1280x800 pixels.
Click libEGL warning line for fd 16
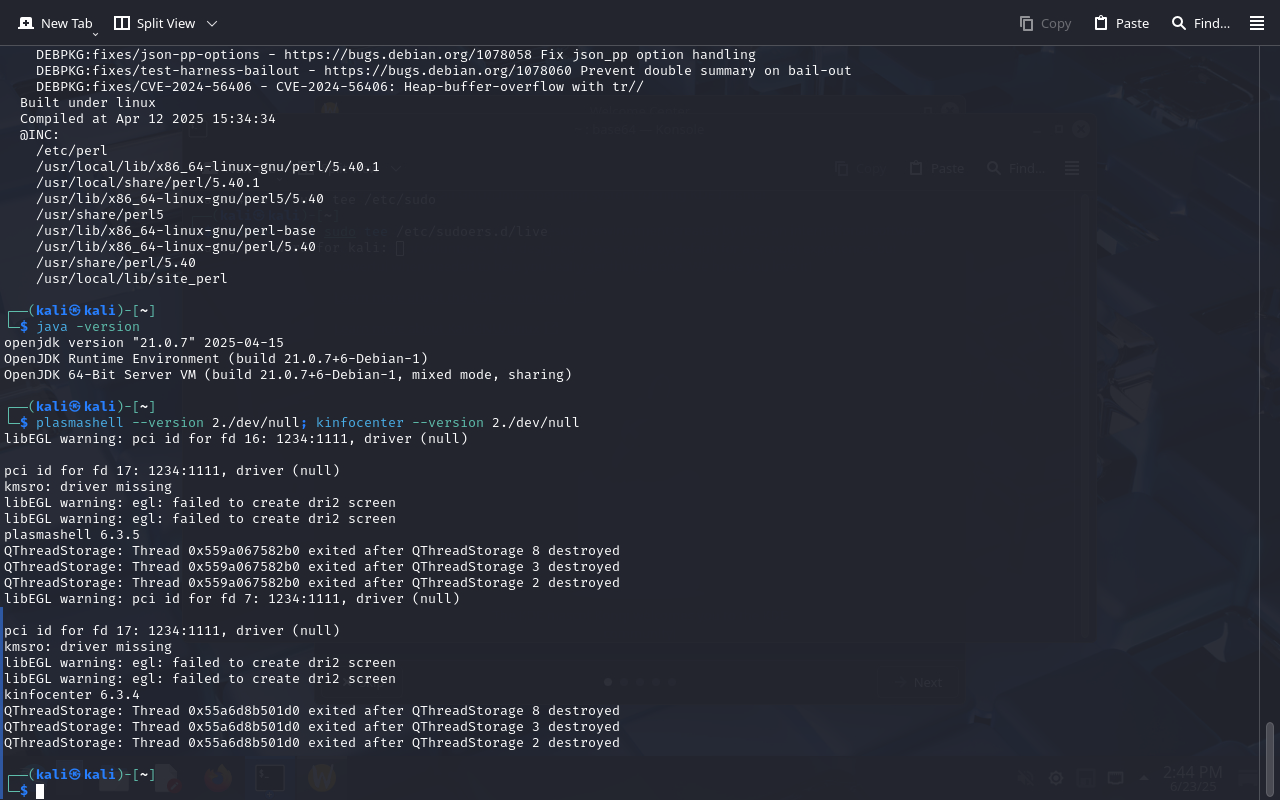(x=236, y=439)
